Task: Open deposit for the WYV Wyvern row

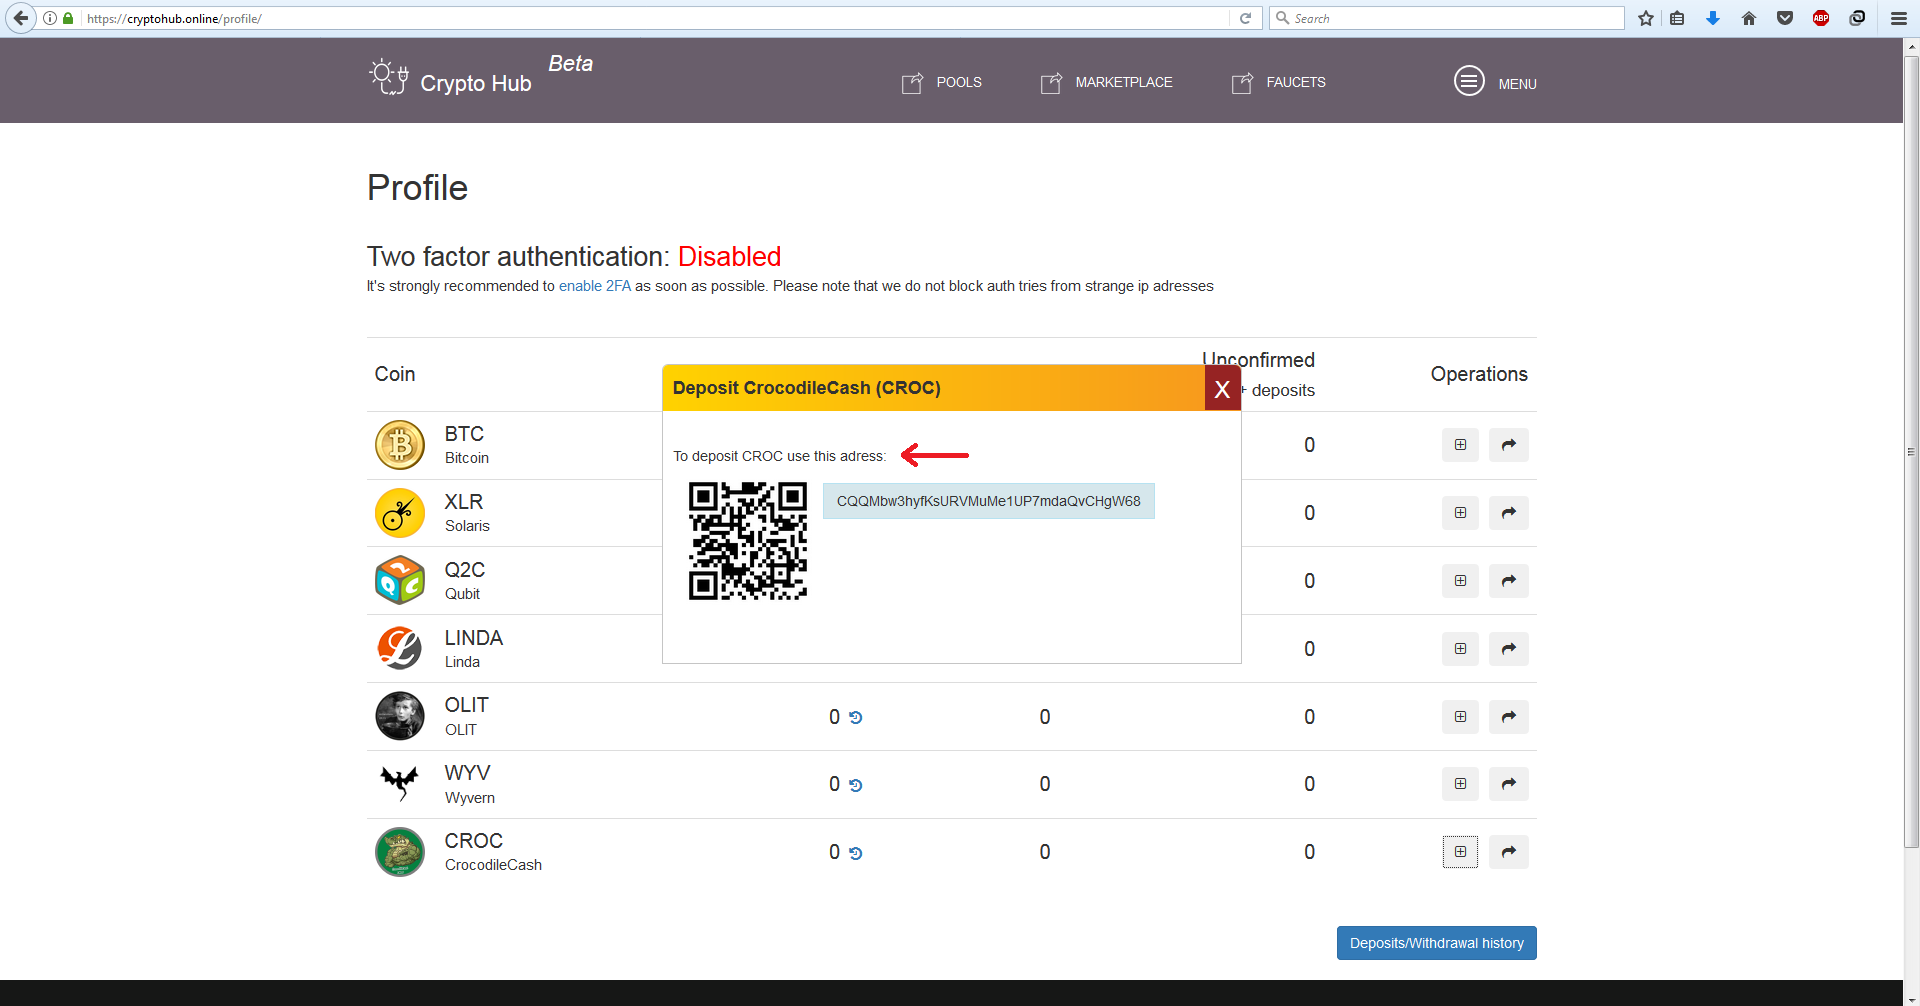Action: [1460, 784]
